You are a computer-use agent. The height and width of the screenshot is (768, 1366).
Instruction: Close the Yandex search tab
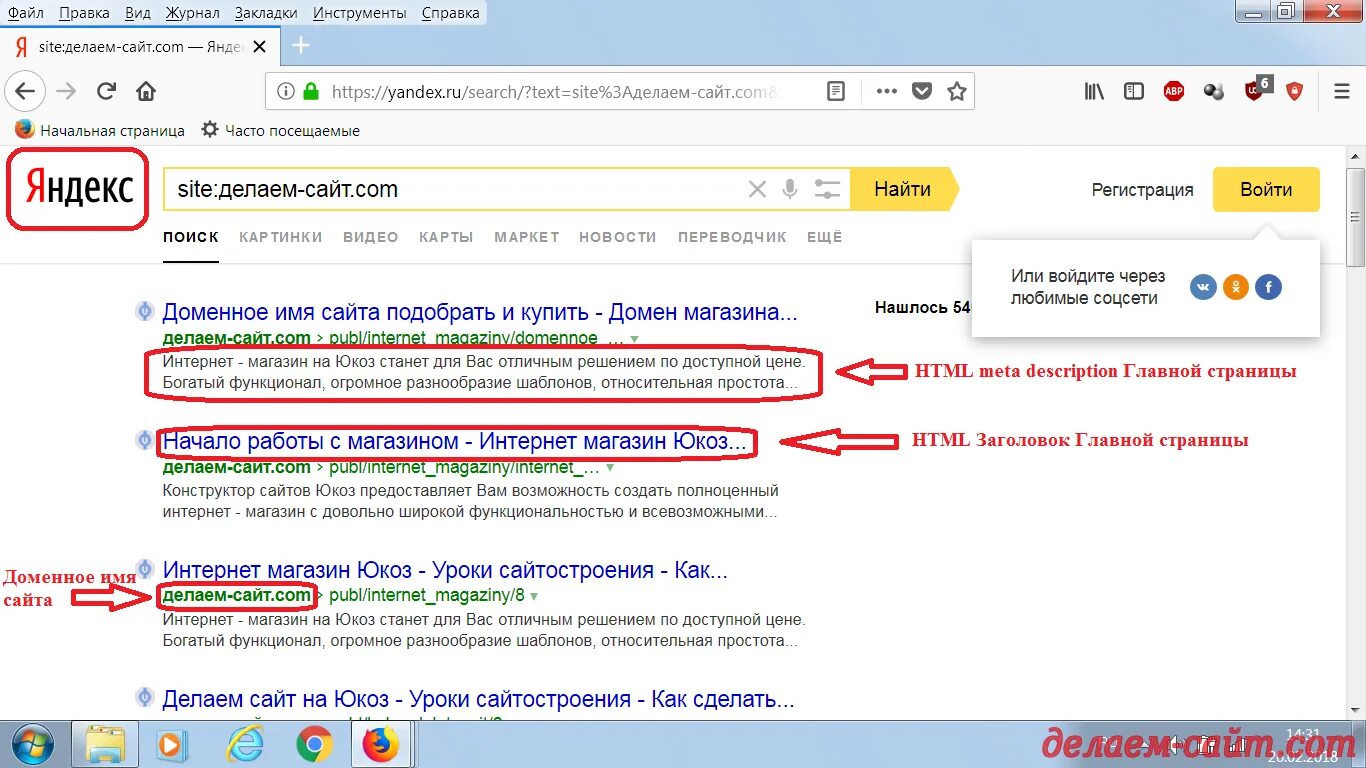coord(259,47)
